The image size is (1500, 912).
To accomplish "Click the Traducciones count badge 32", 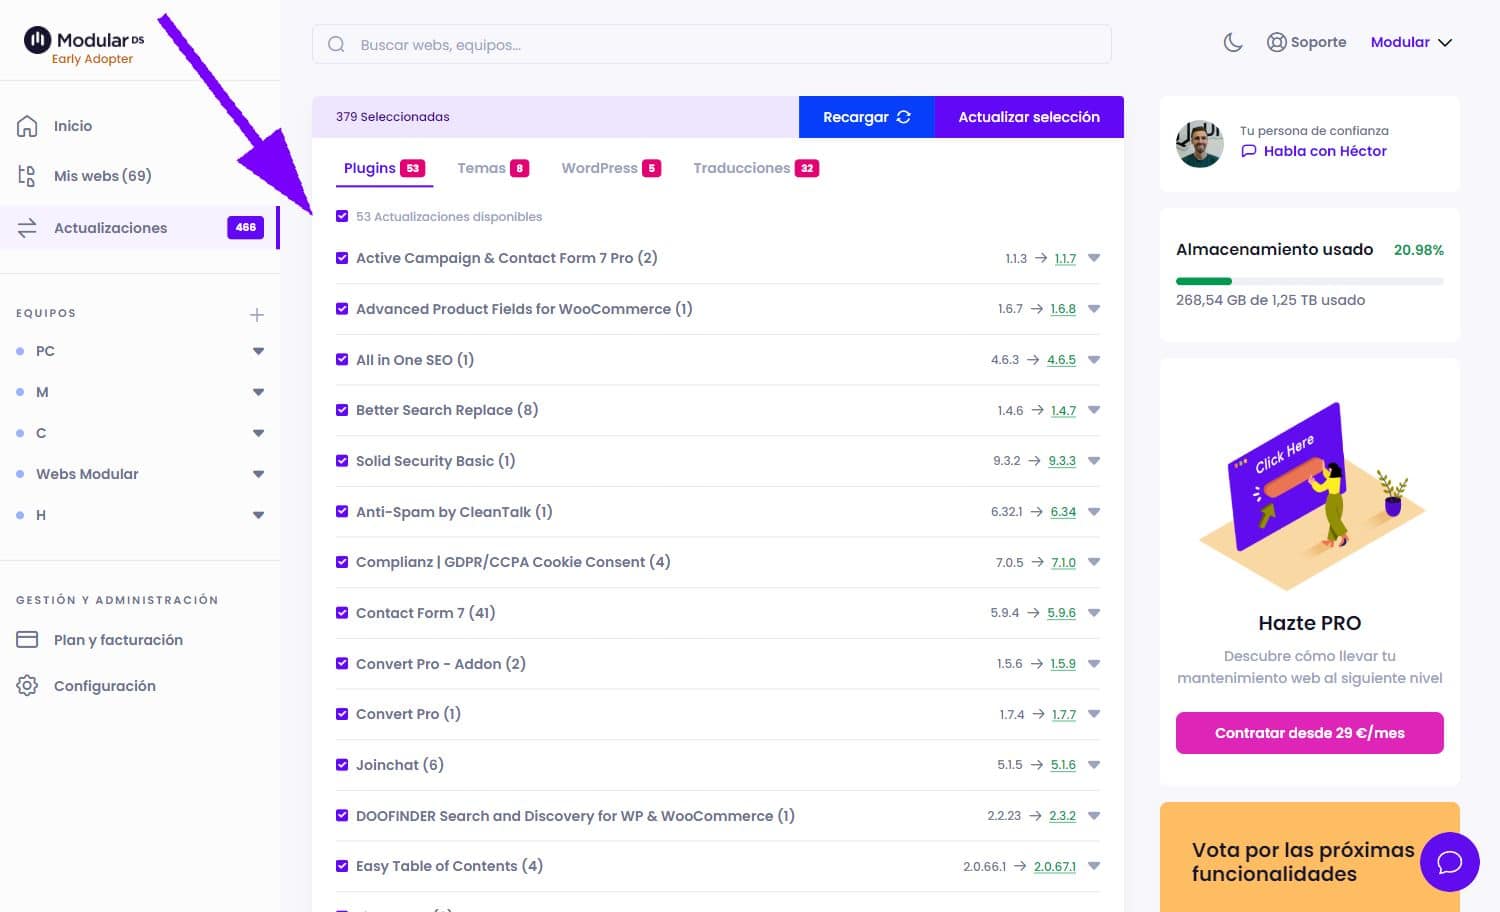I will click(x=807, y=168).
